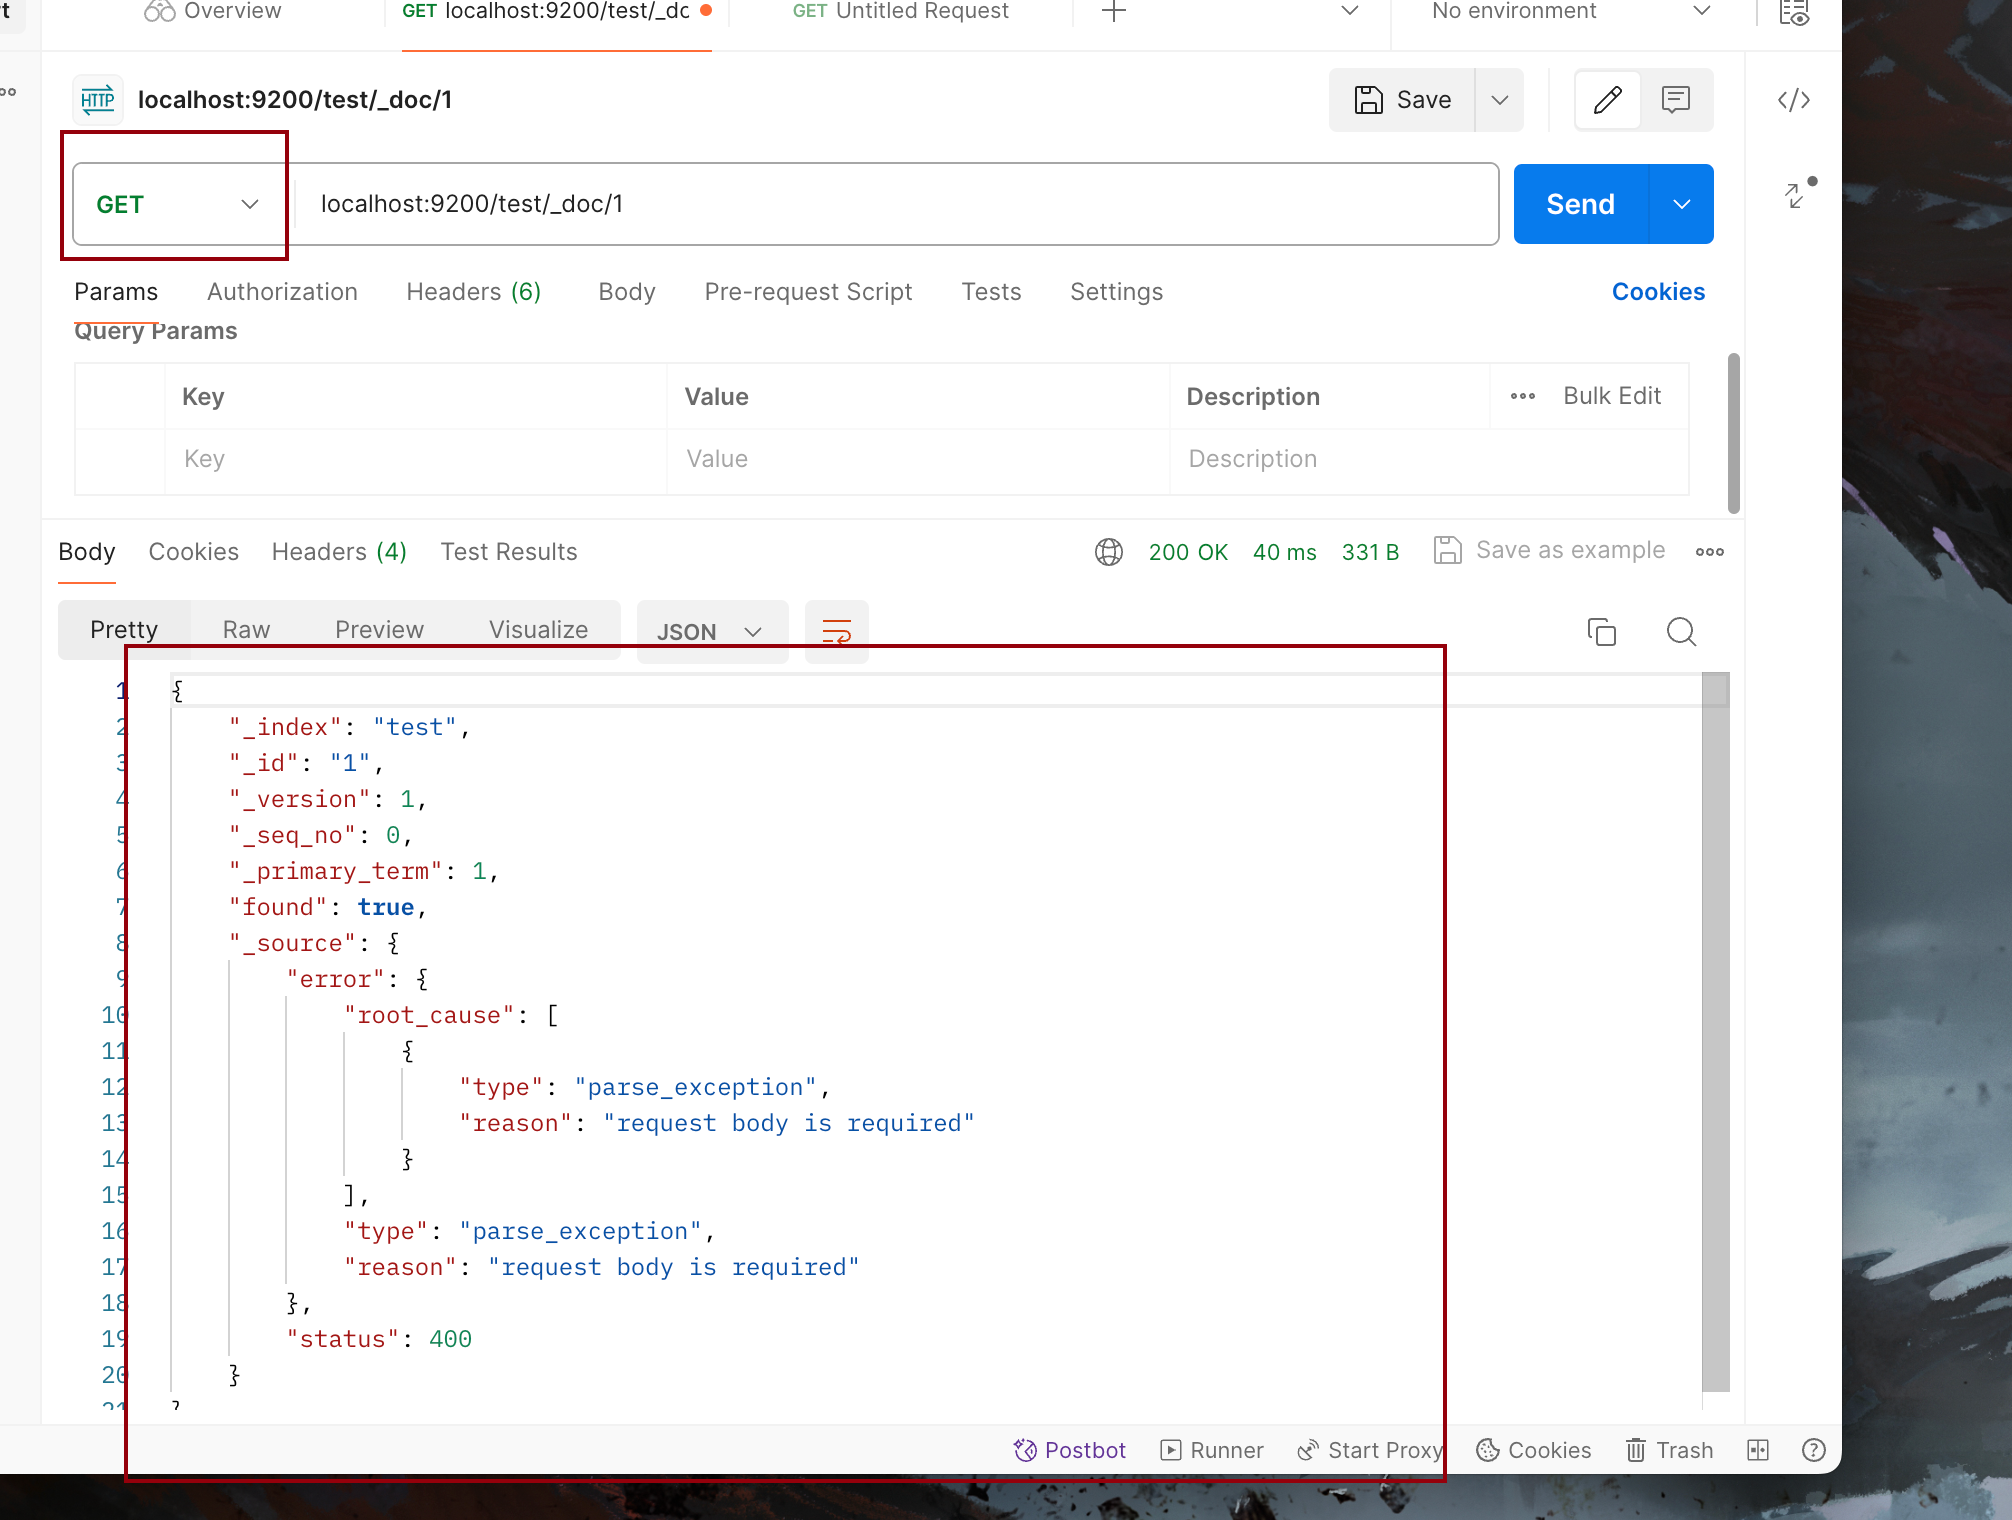Viewport: 2012px width, 1520px height.
Task: Open the JSON format dropdown
Action: coord(711,632)
